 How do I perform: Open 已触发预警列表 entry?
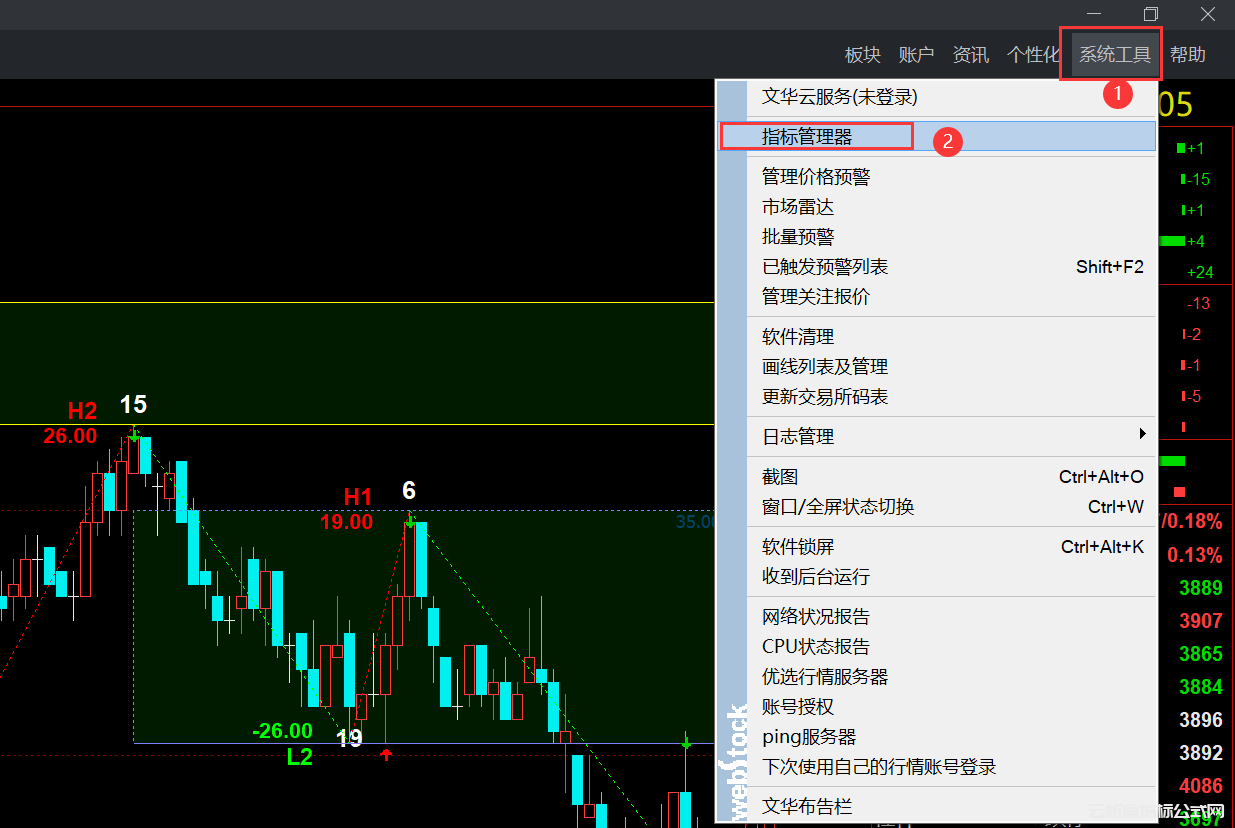coord(952,267)
